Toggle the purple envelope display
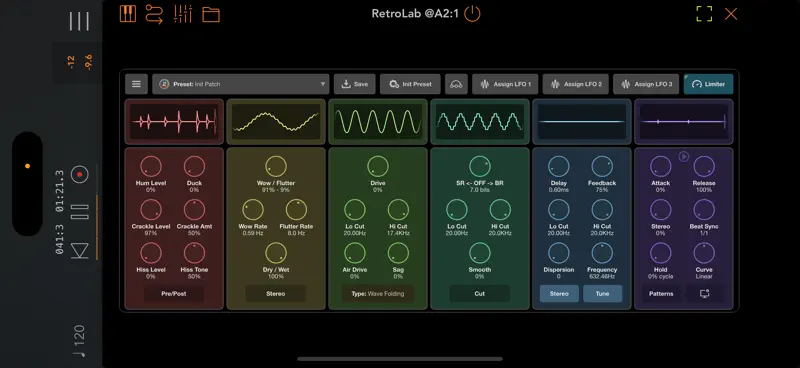This screenshot has height=368, width=800. 684,122
